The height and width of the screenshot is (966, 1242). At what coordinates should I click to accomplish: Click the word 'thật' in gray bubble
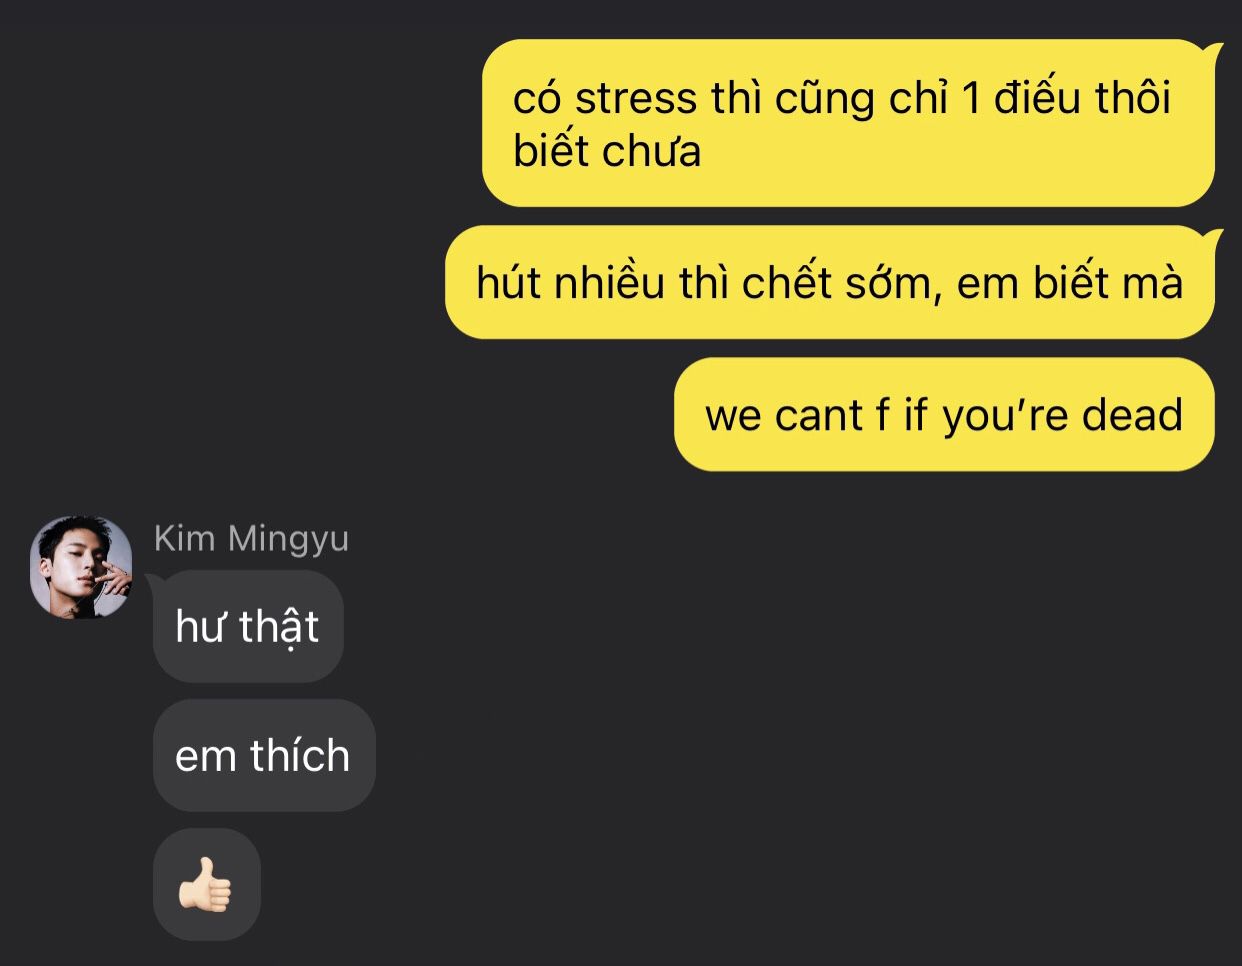279,627
